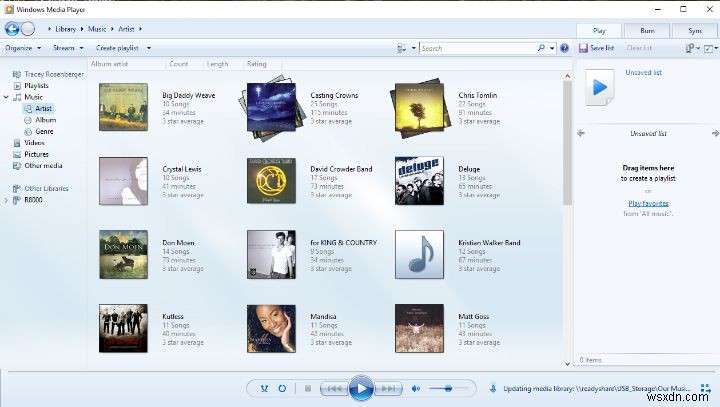The width and height of the screenshot is (720, 407).
Task: Open the list pane device options icon
Action: pyautogui.click(x=692, y=48)
